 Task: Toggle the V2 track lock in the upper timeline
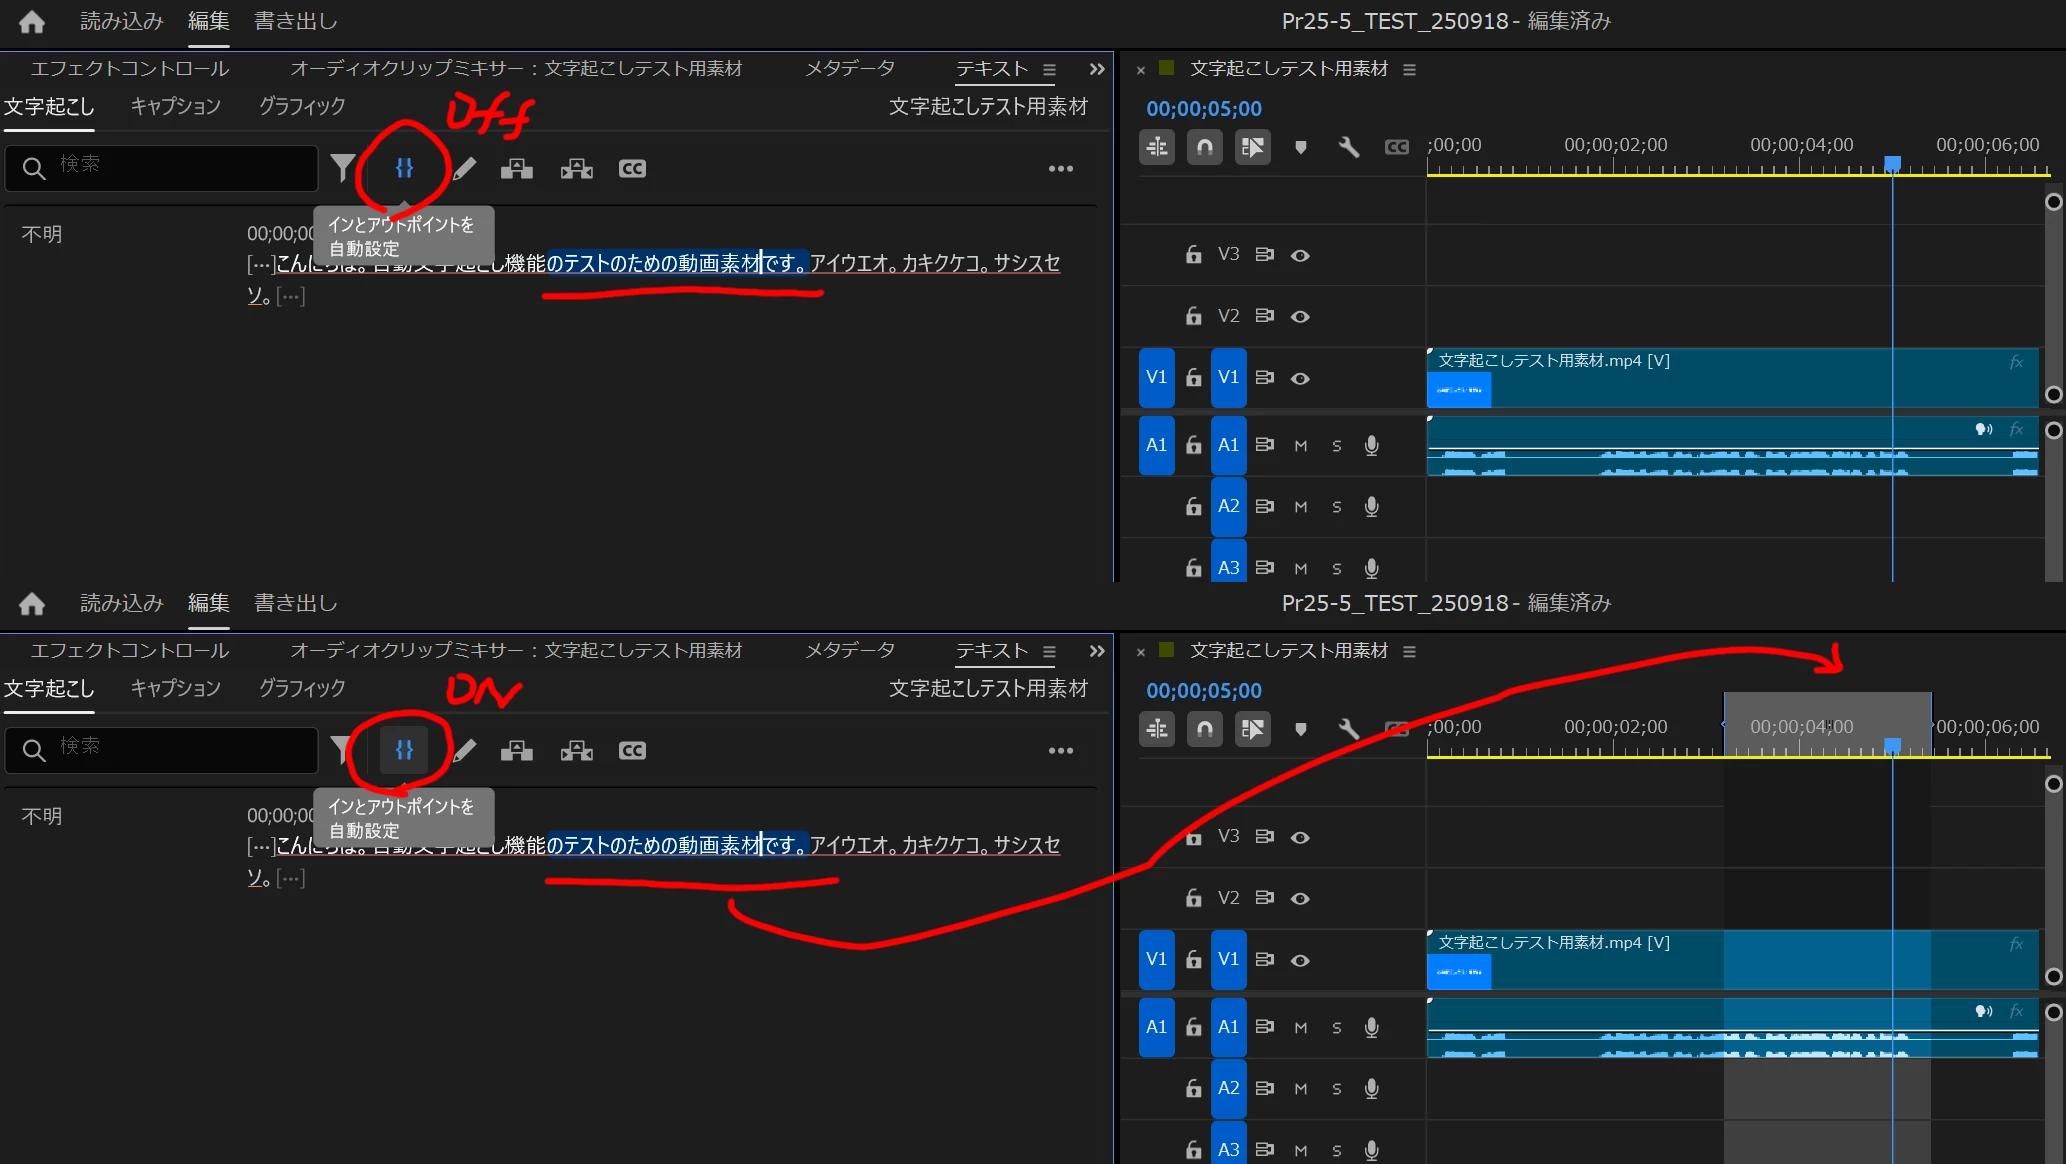tap(1193, 316)
